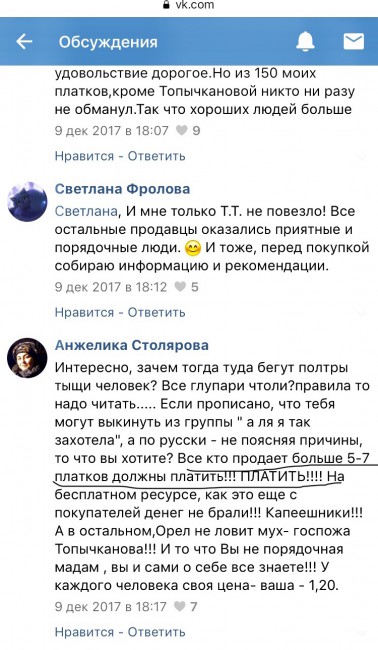The image size is (378, 650).
Task: Go back using the left arrow
Action: (24, 42)
